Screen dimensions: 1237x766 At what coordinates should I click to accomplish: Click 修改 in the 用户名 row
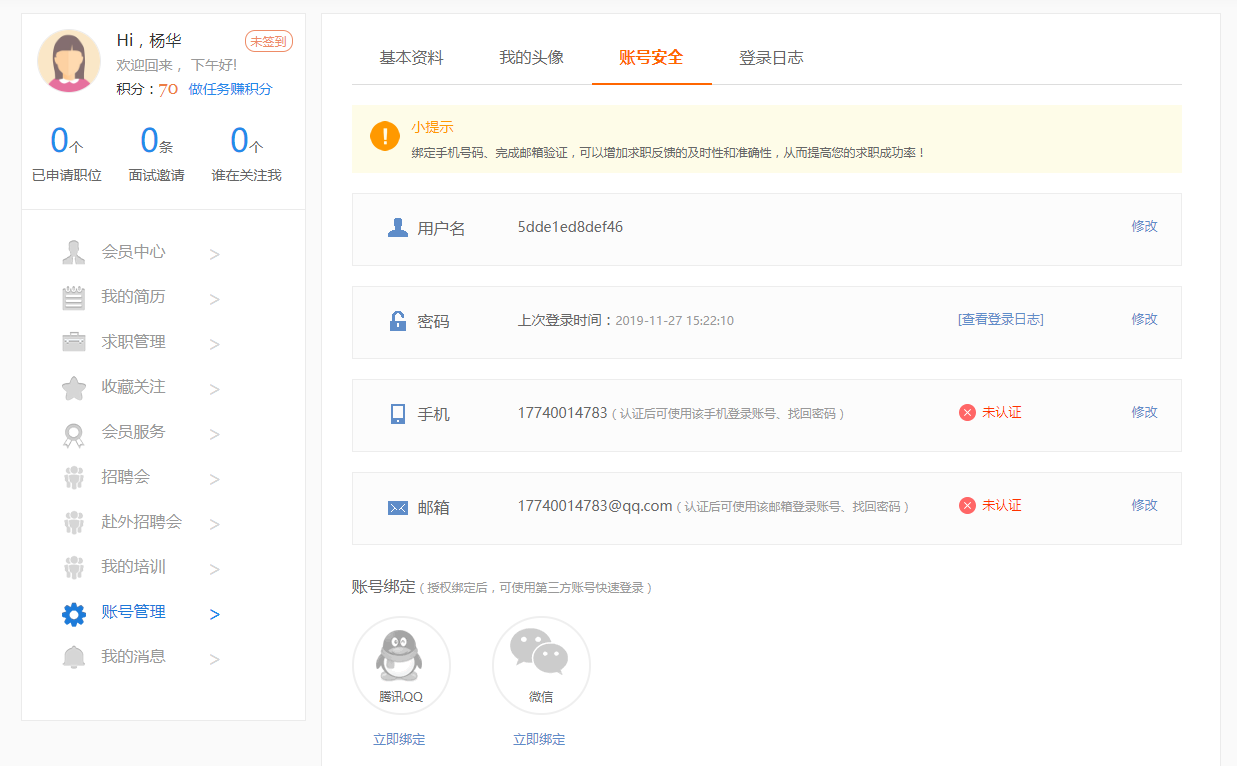click(x=1144, y=227)
